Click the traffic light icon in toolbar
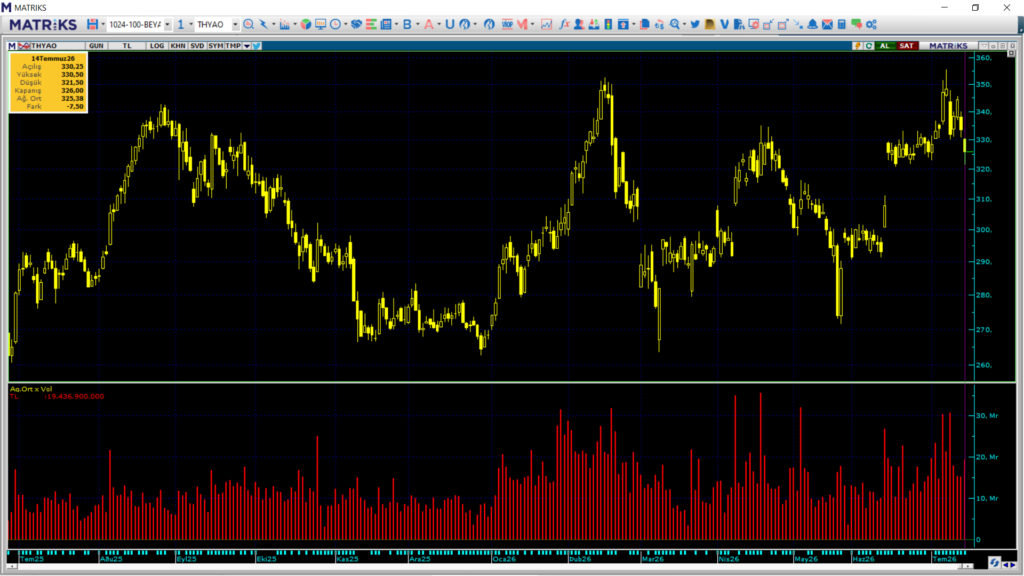Screen dimensions: 1024x576 click(608, 24)
